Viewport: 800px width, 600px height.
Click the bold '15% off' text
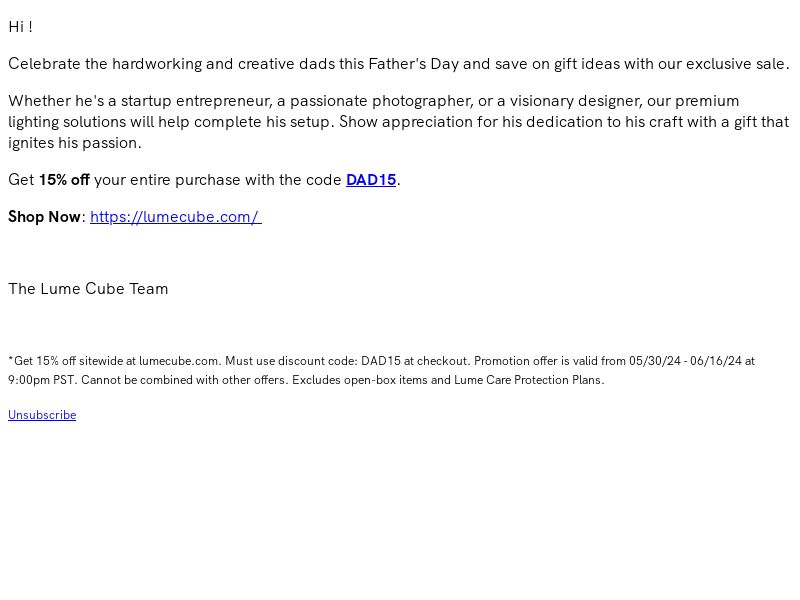pyautogui.click(x=64, y=180)
